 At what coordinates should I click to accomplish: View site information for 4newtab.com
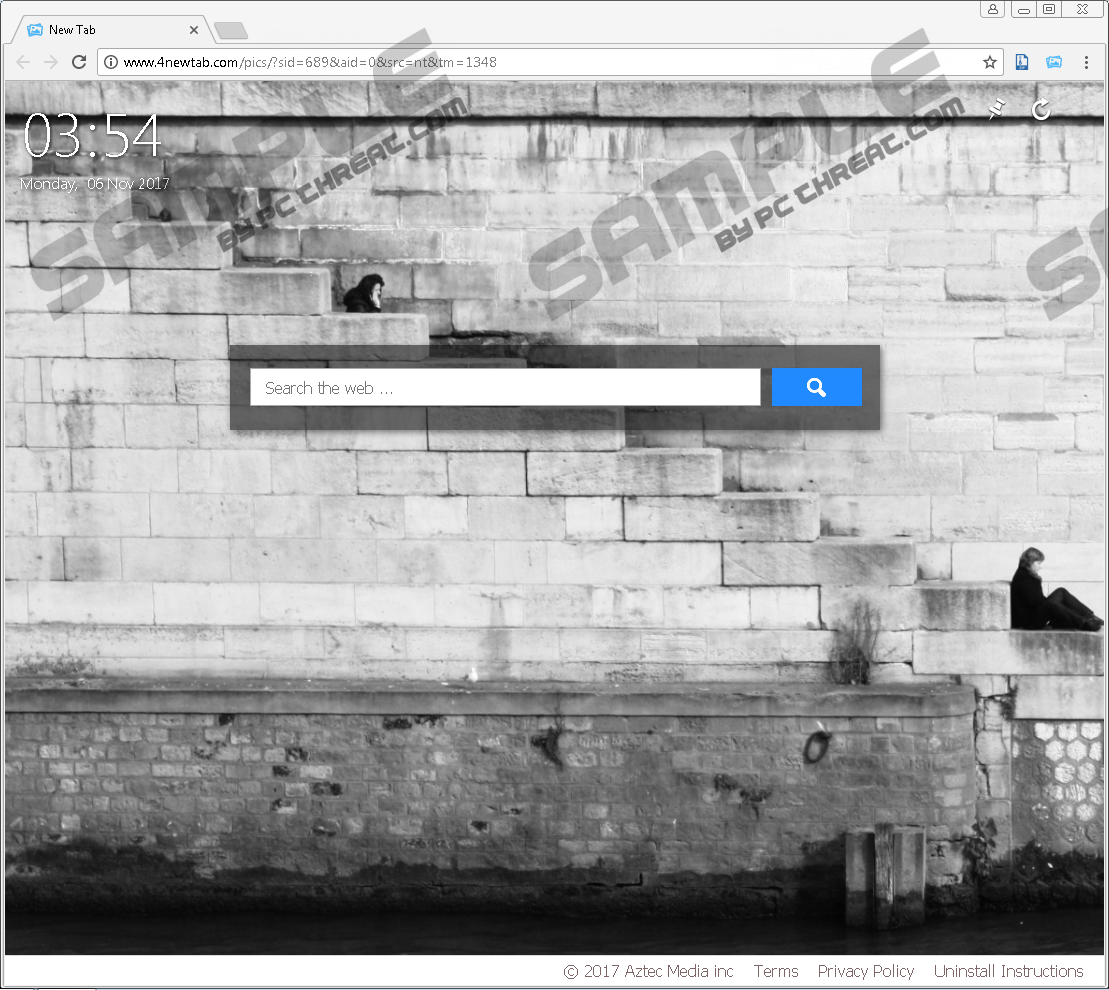tap(111, 62)
